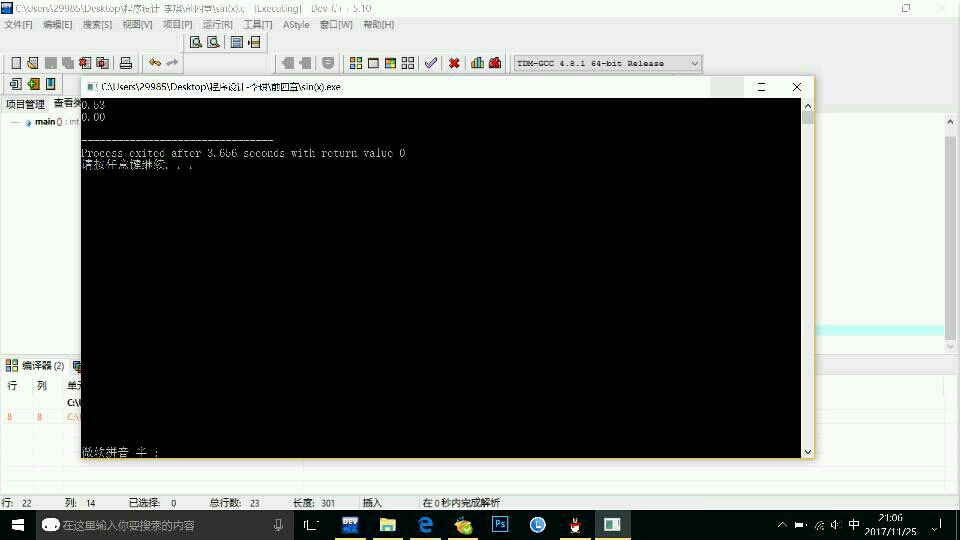Screen dimensions: 960x540
Task: Click the Windows Start button
Action: [18, 525]
